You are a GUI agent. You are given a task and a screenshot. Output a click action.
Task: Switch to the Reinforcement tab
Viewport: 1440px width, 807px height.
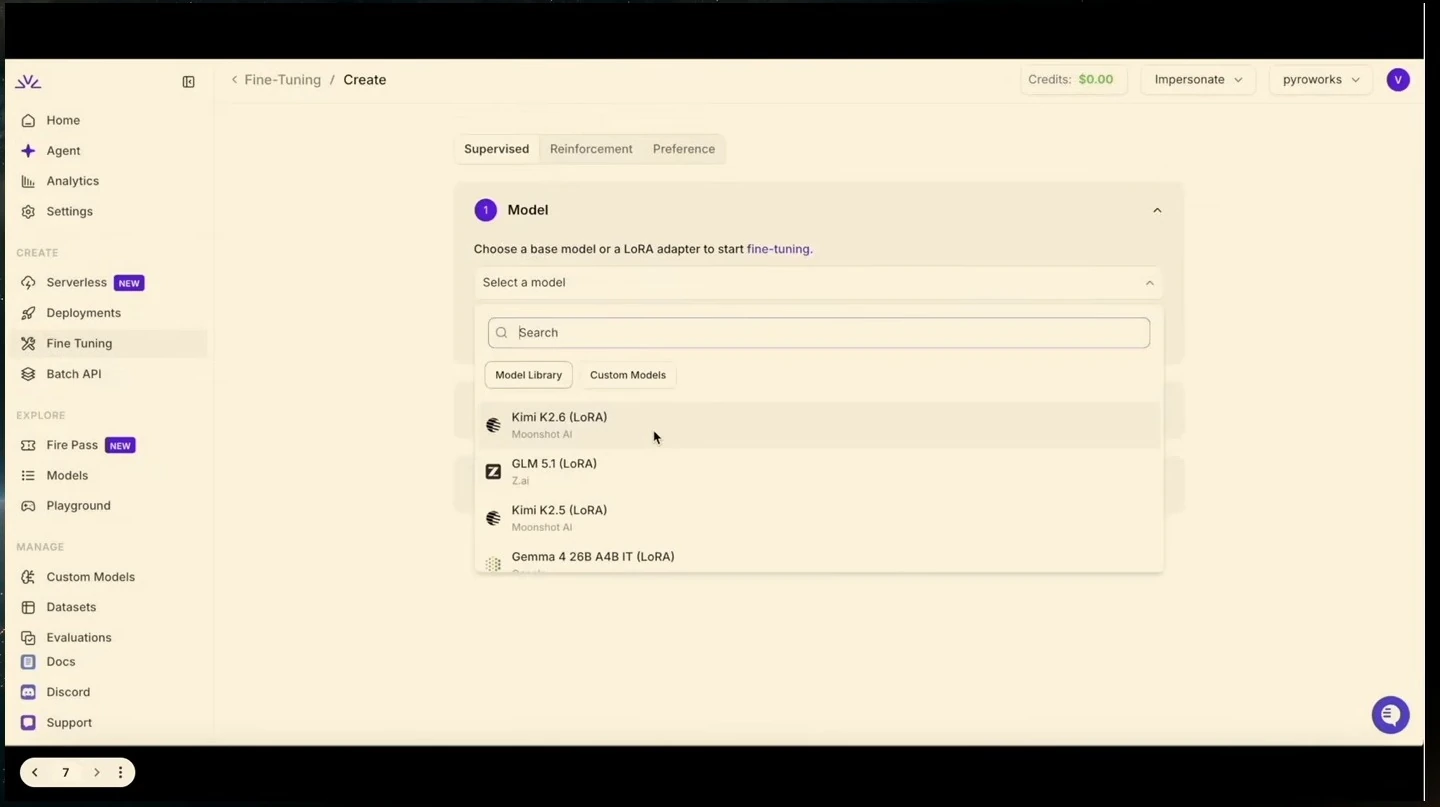tap(591, 149)
